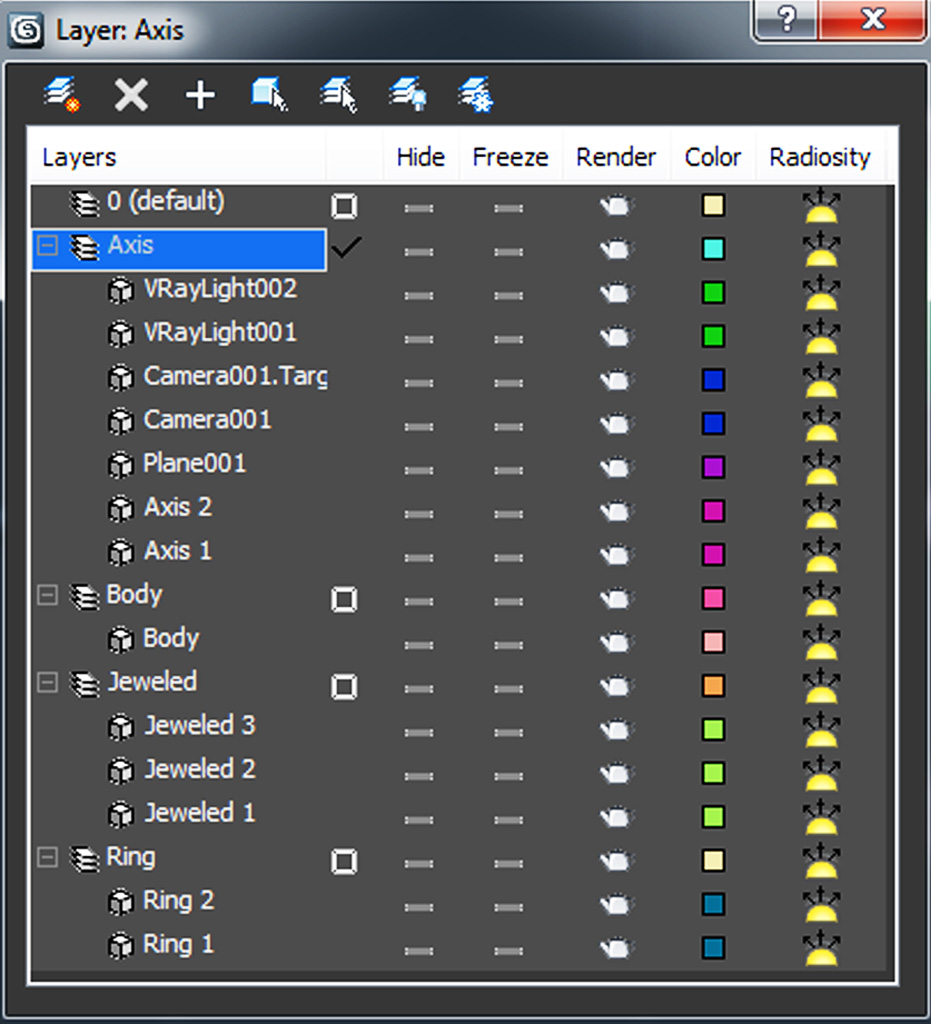Screen dimensions: 931x1024
Task: Click the Create New Layer icon
Action: (x=62, y=95)
